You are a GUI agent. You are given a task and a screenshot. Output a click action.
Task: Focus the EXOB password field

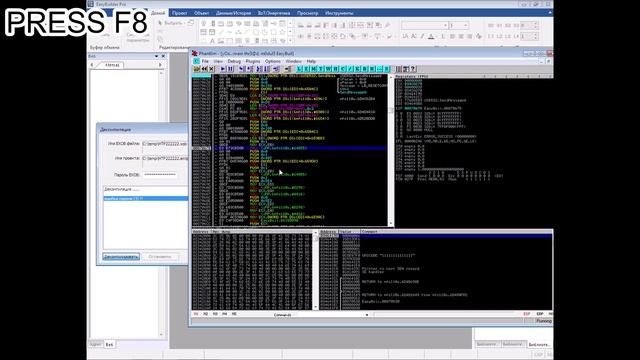160,174
